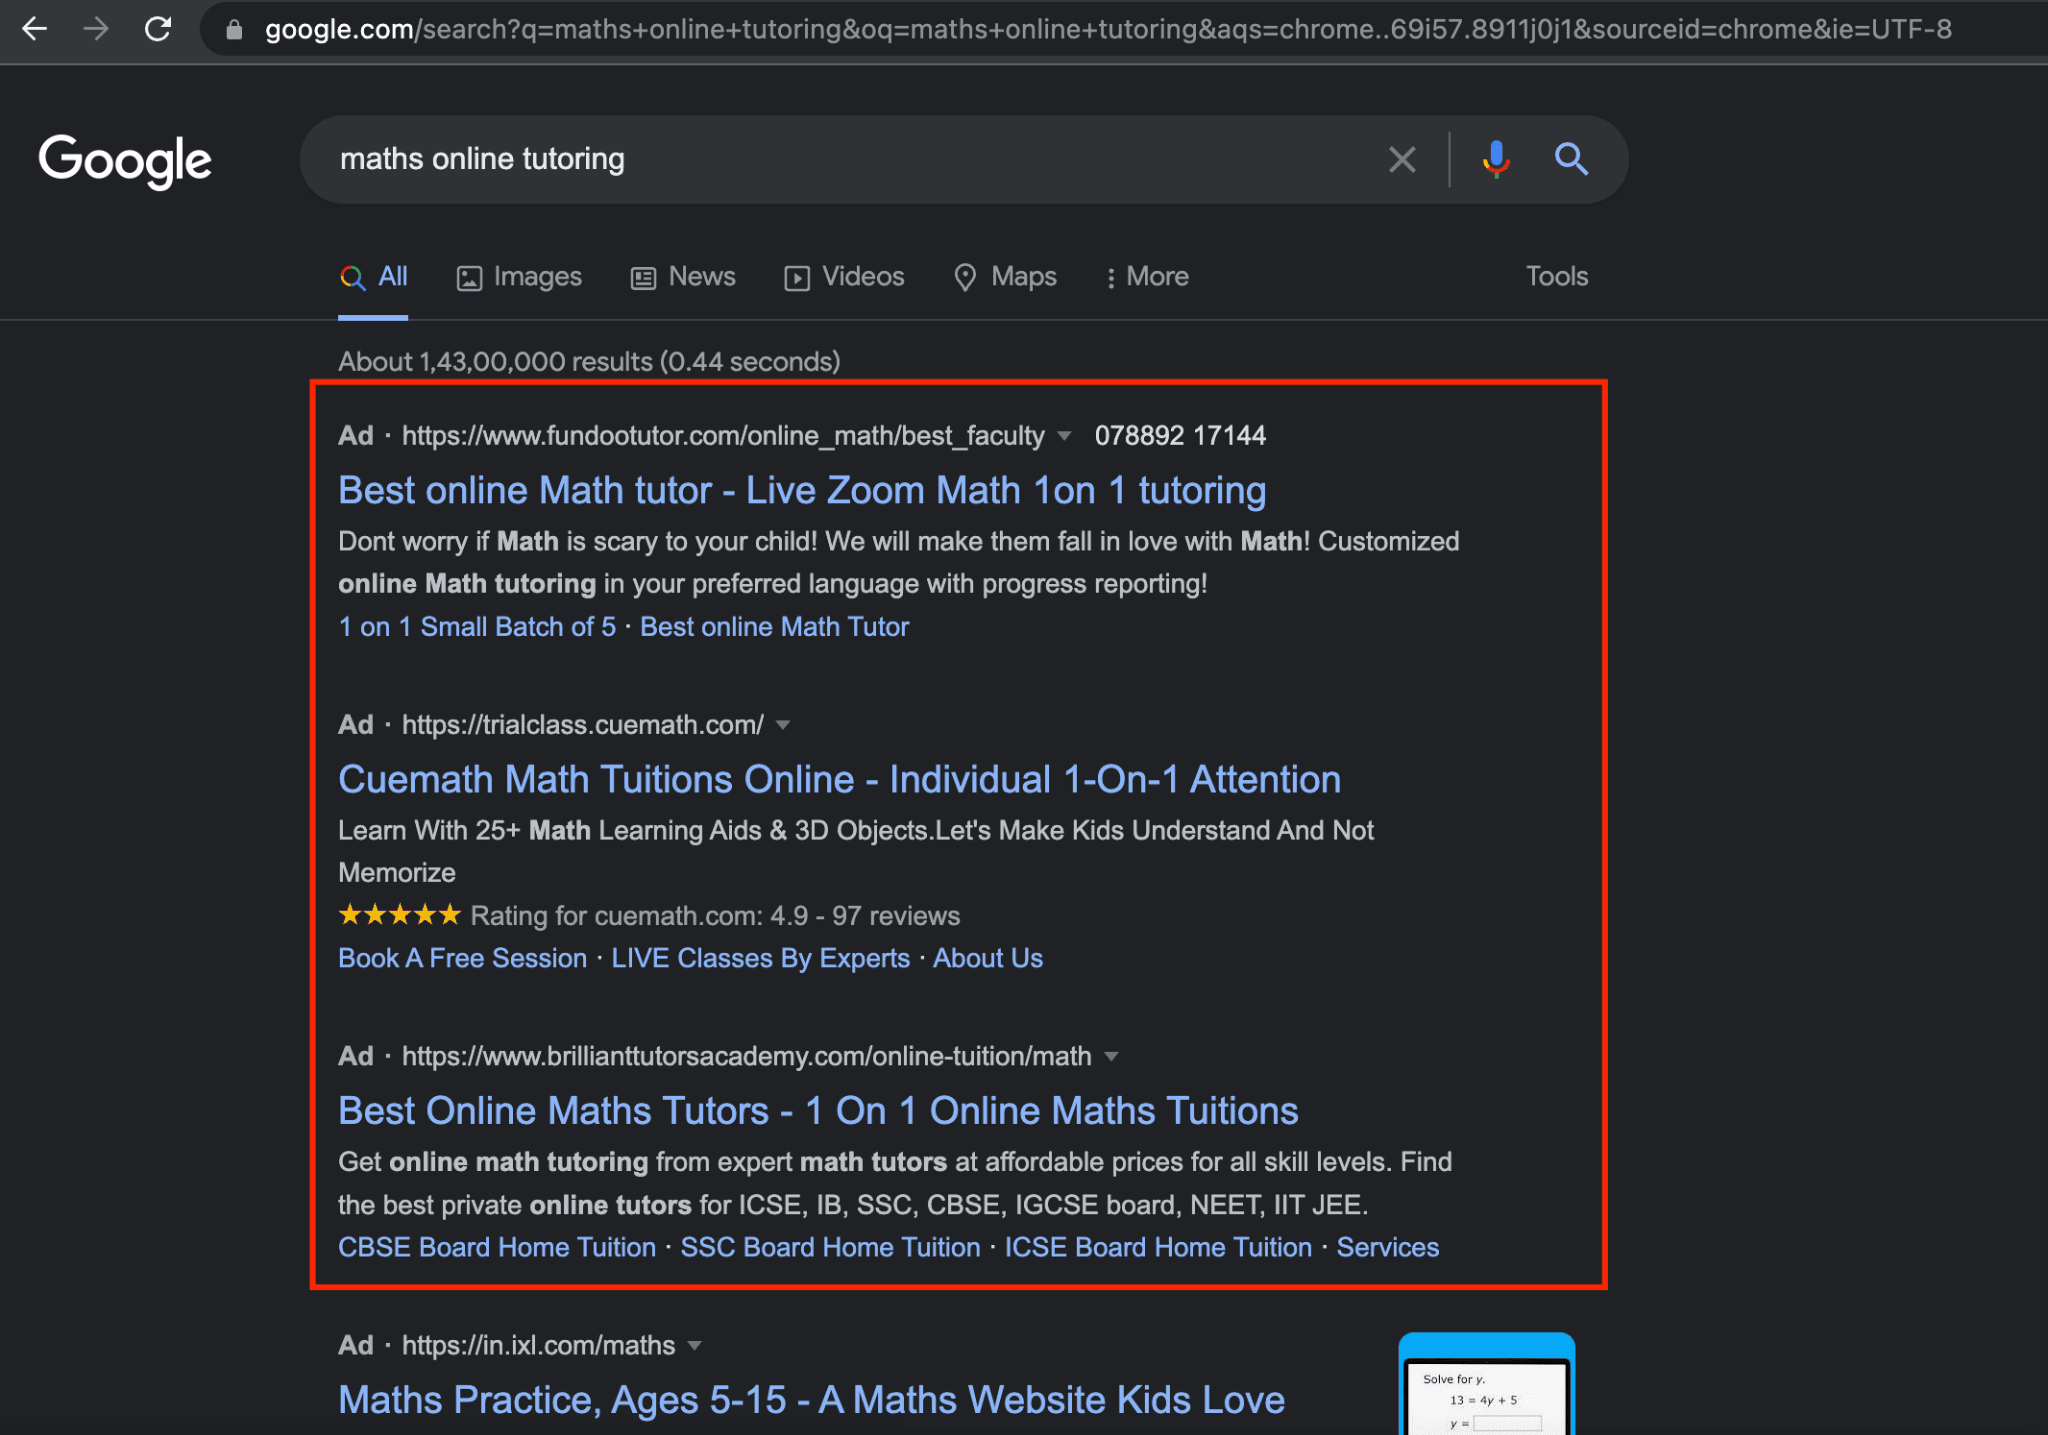
Task: Click the browser back arrow
Action: click(x=35, y=29)
